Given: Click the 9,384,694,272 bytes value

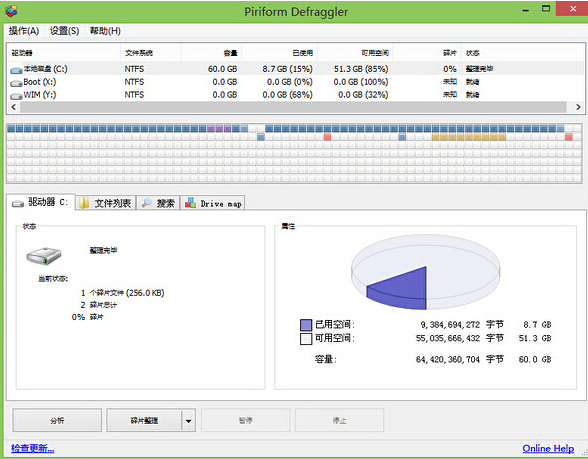Looking at the screenshot, I should (450, 325).
